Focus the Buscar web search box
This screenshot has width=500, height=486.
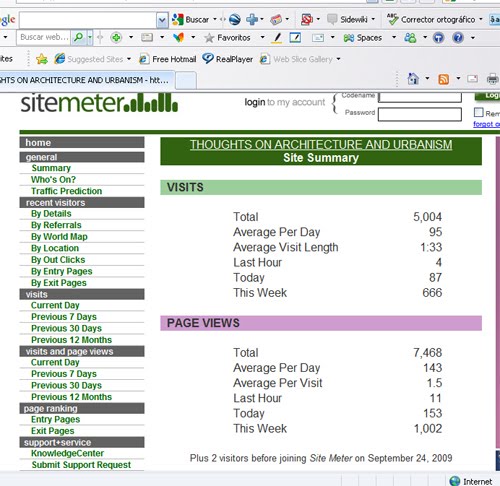(44, 37)
